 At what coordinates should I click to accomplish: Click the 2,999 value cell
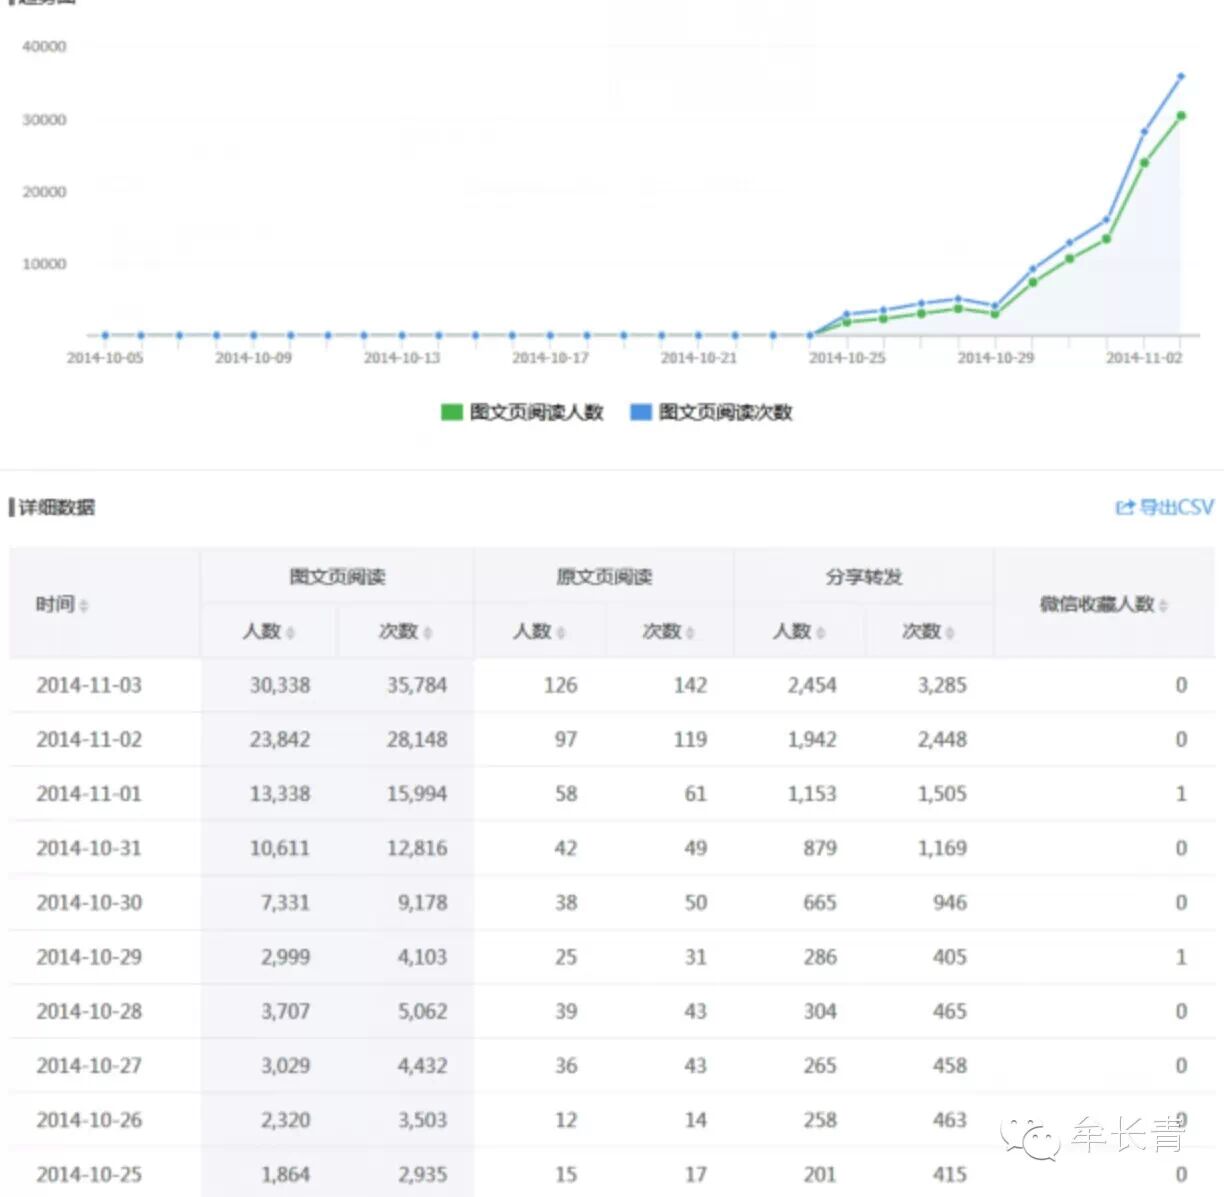click(285, 957)
